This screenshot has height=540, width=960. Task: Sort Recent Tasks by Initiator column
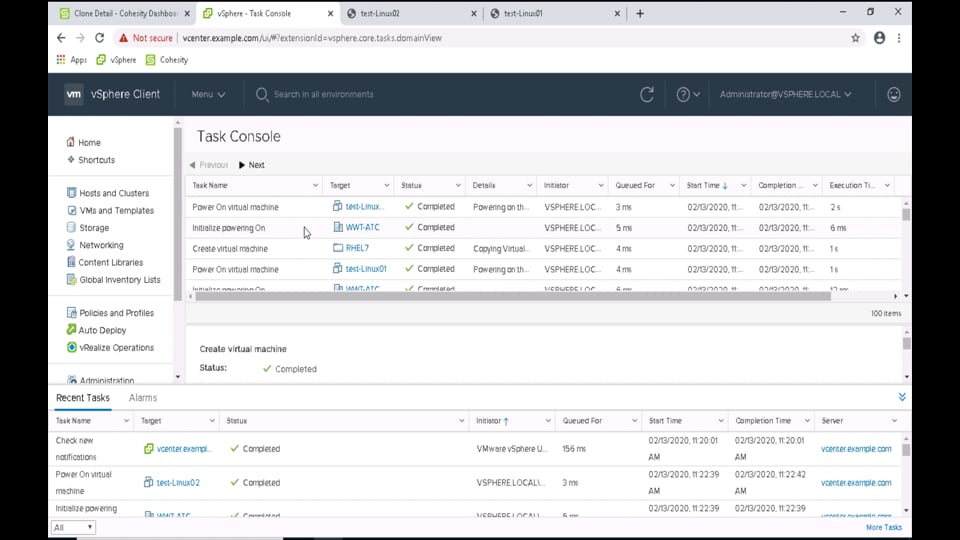(x=488, y=421)
